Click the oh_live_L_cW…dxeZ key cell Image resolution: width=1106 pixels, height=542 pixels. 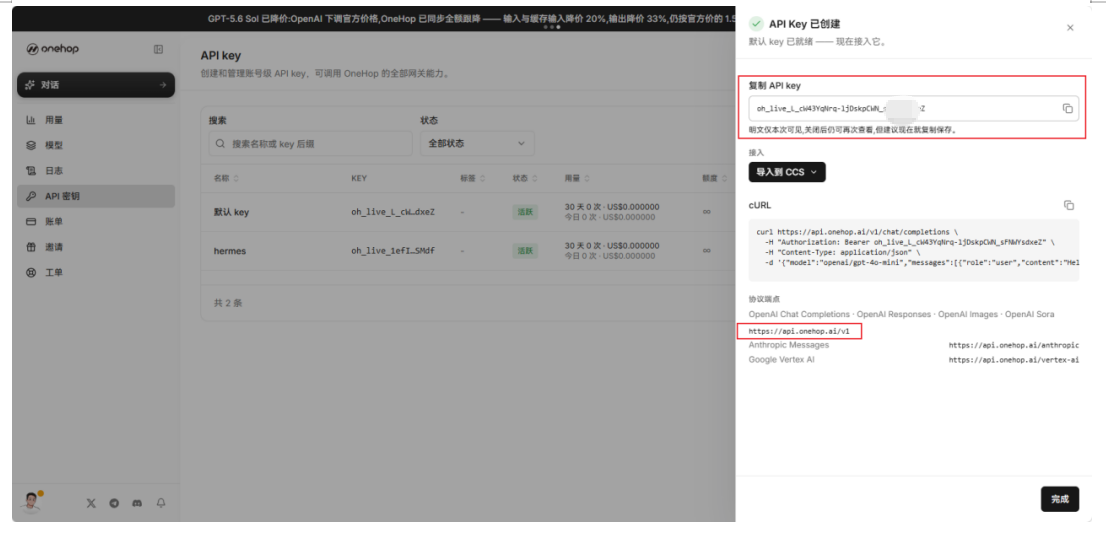point(393,212)
